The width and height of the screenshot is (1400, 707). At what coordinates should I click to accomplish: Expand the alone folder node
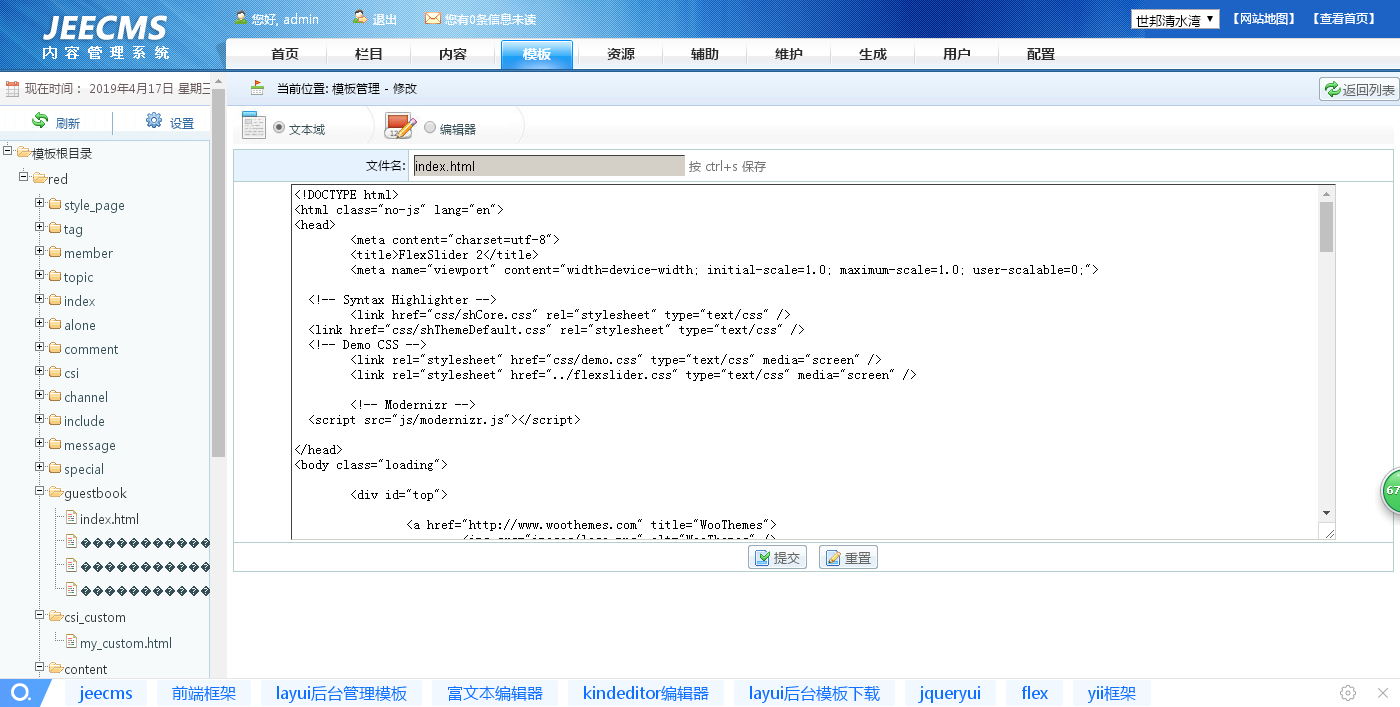click(40, 324)
